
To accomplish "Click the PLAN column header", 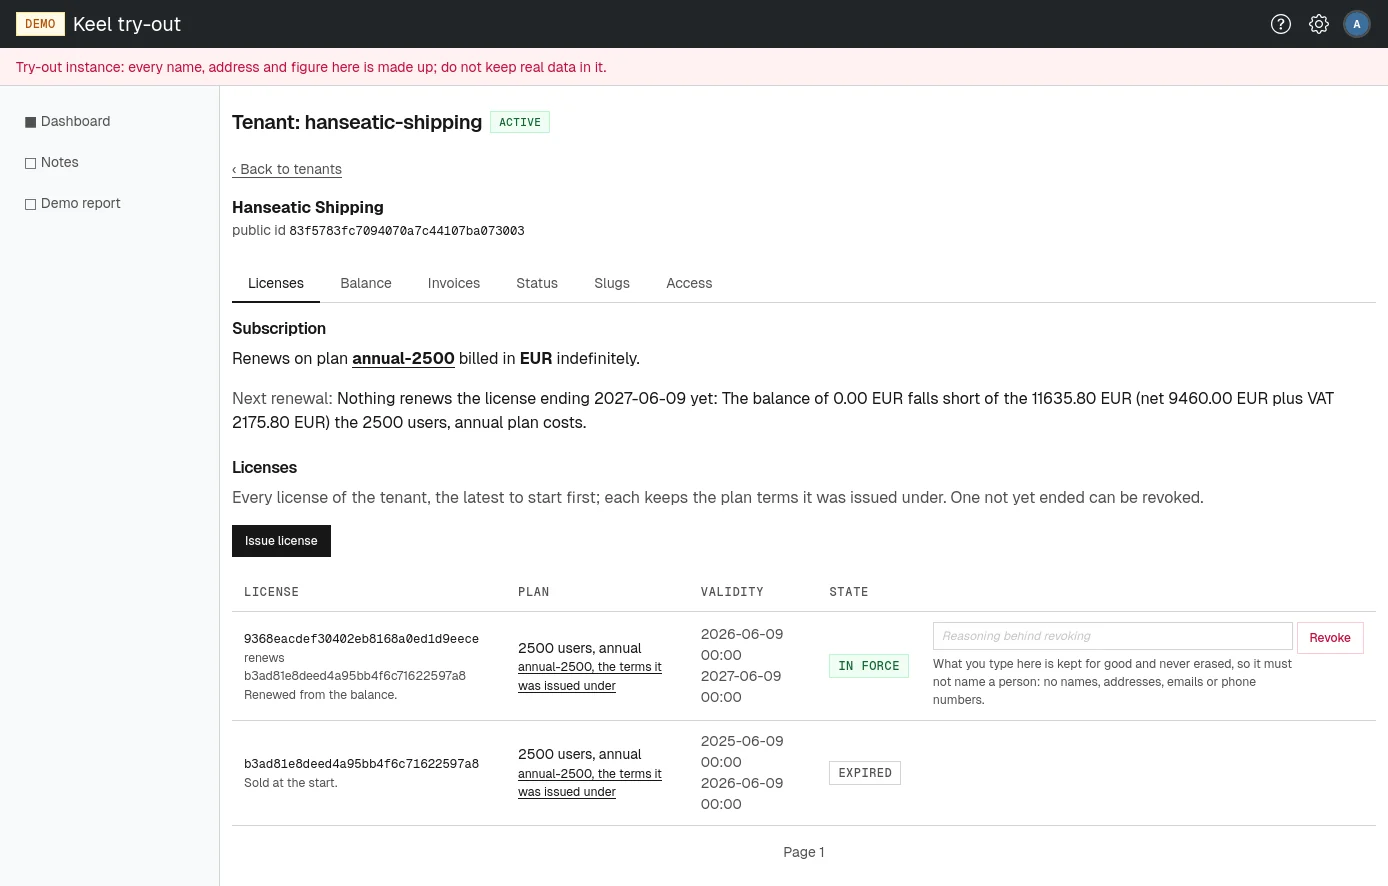I will (534, 592).
